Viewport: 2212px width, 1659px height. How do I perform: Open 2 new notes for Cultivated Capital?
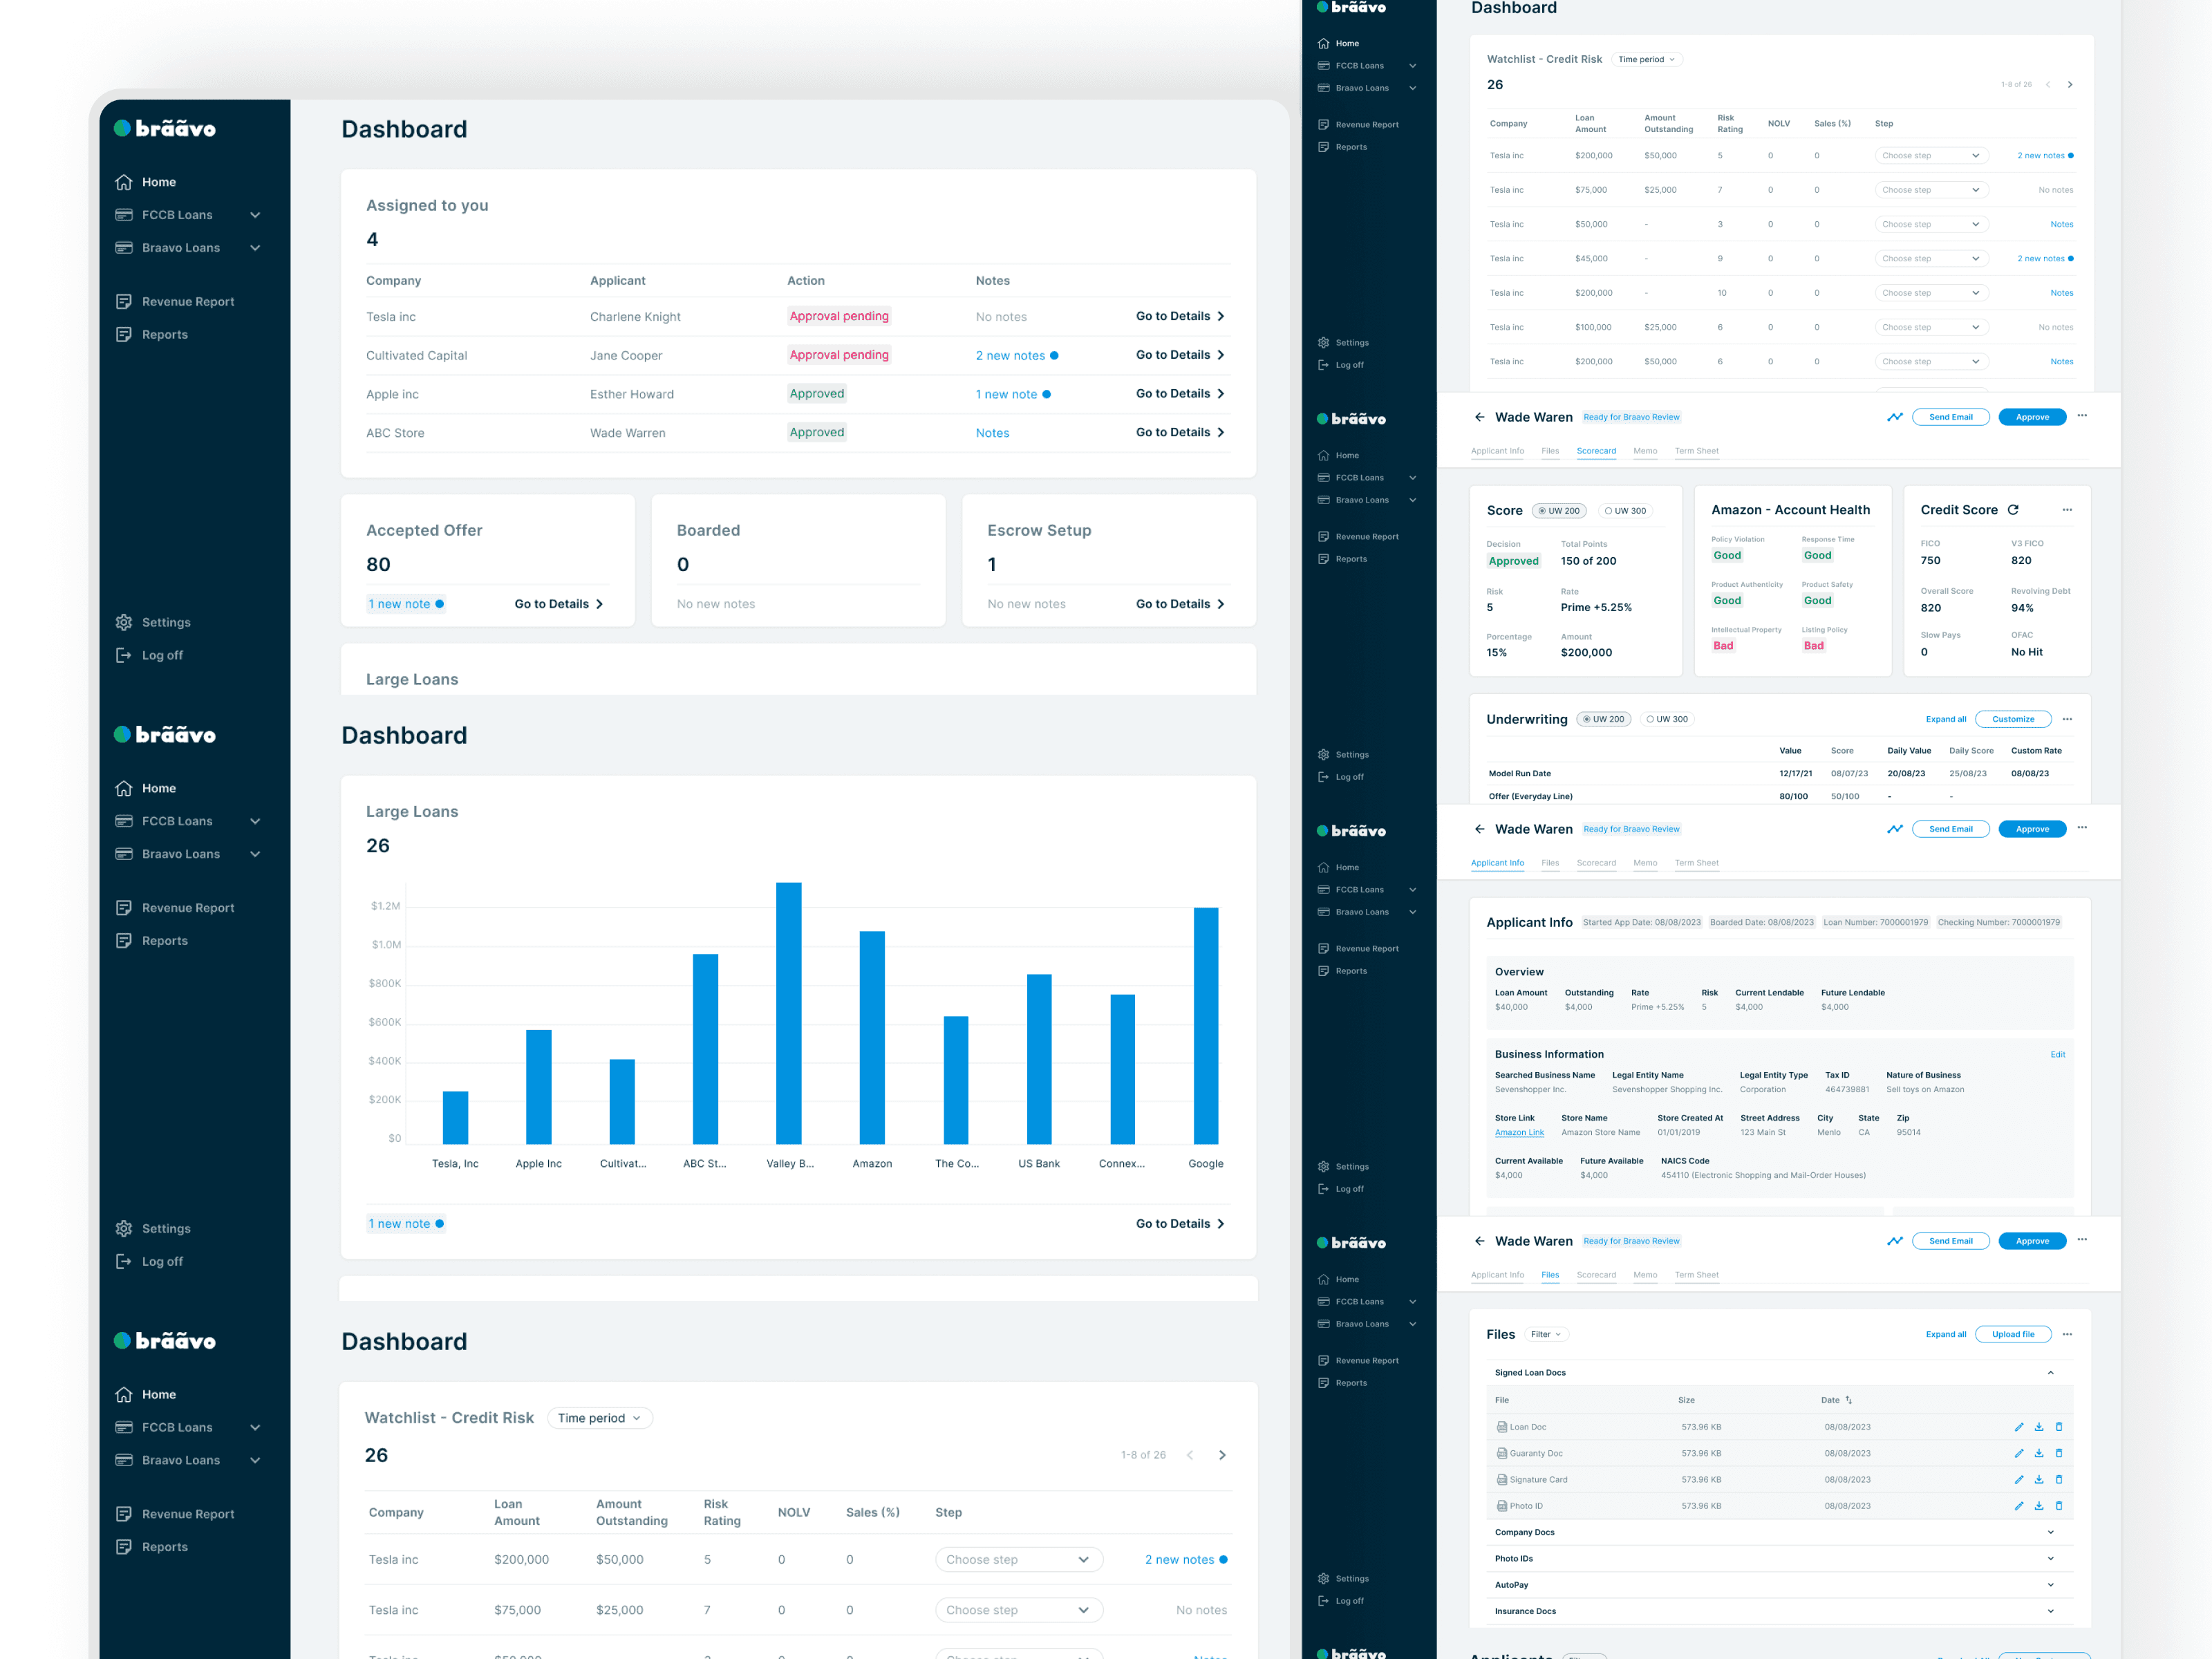1017,355
